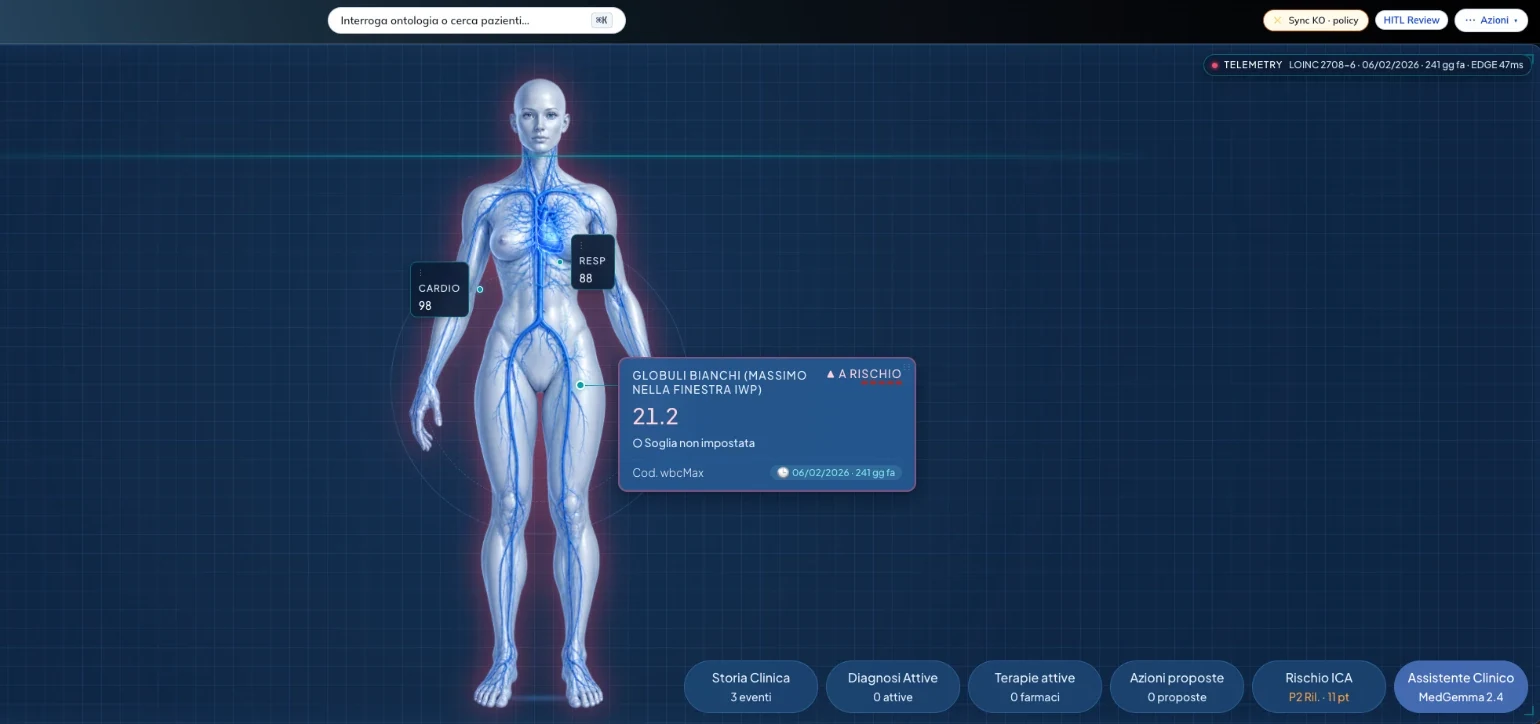Screen dimensions: 1540x724
Task: Click the drag handle on RESP card
Action: point(581,245)
